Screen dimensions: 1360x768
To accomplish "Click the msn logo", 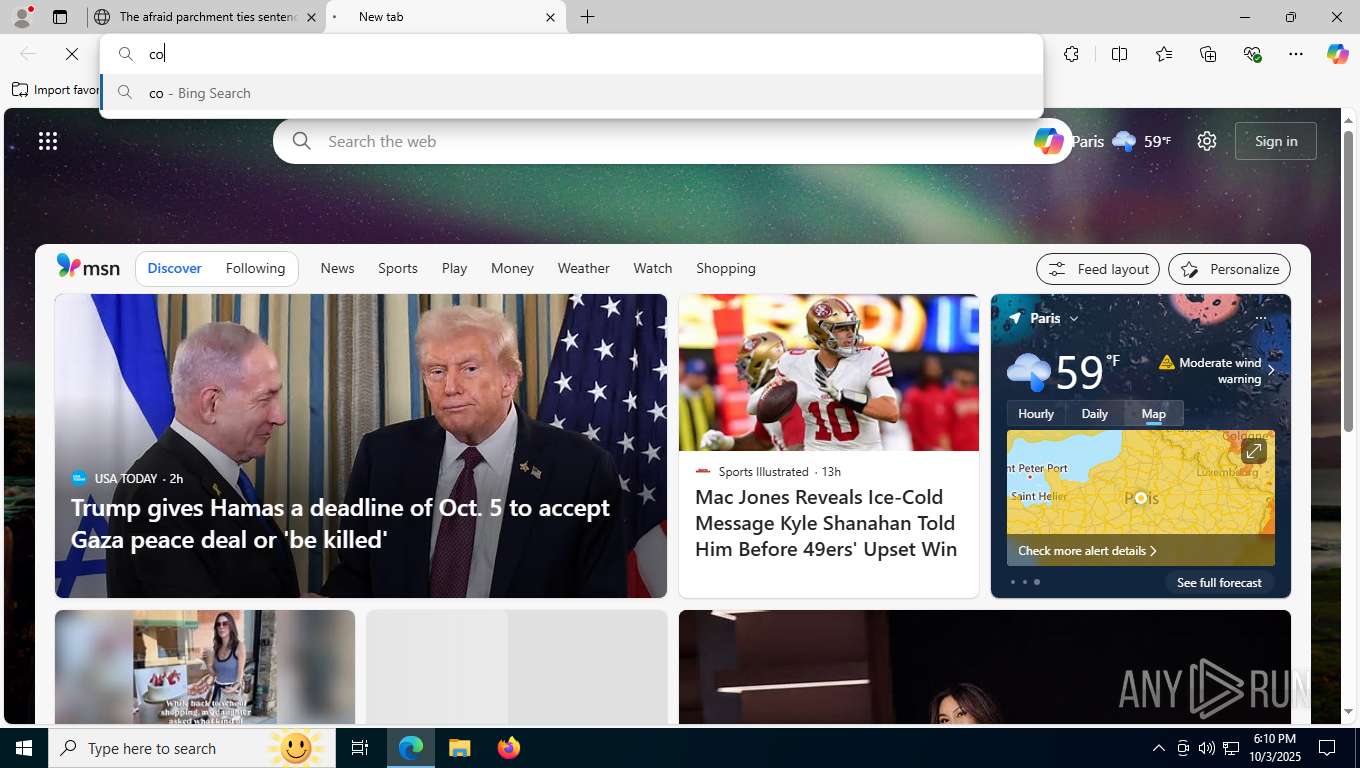I will tap(88, 267).
